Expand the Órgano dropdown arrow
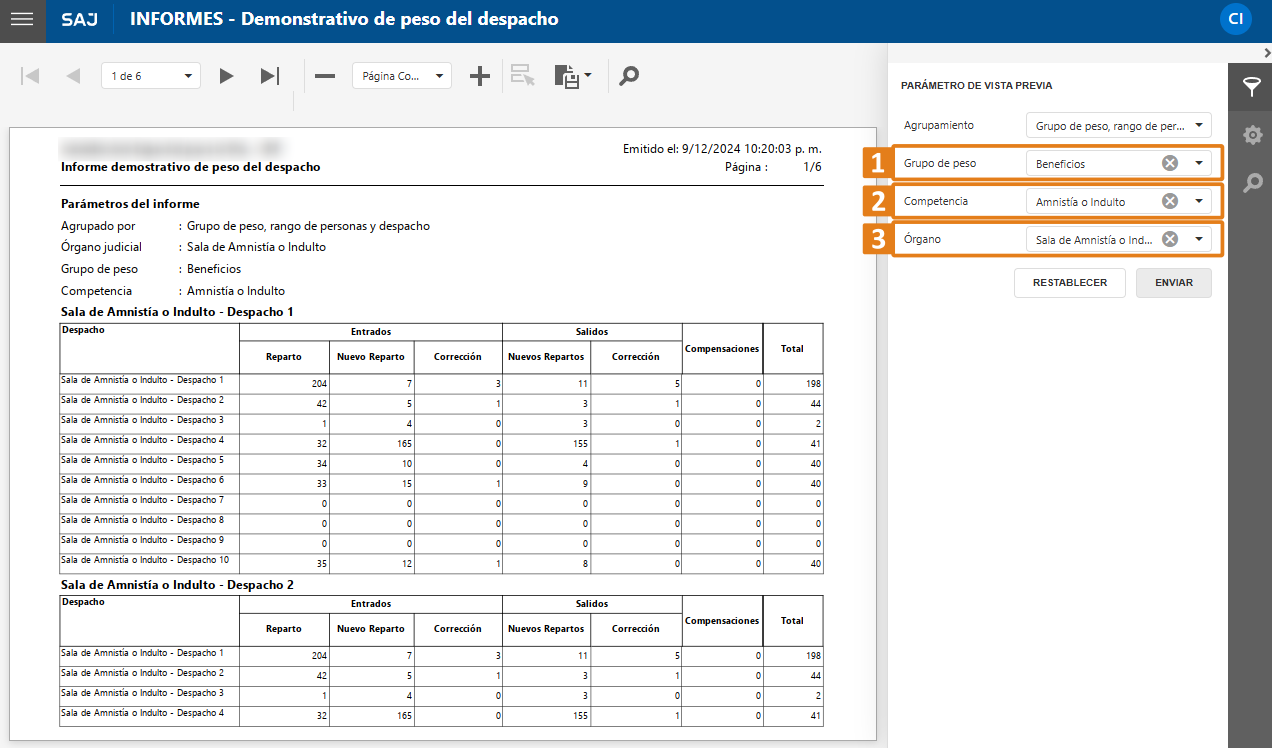Image resolution: width=1272 pixels, height=750 pixels. click(1198, 240)
